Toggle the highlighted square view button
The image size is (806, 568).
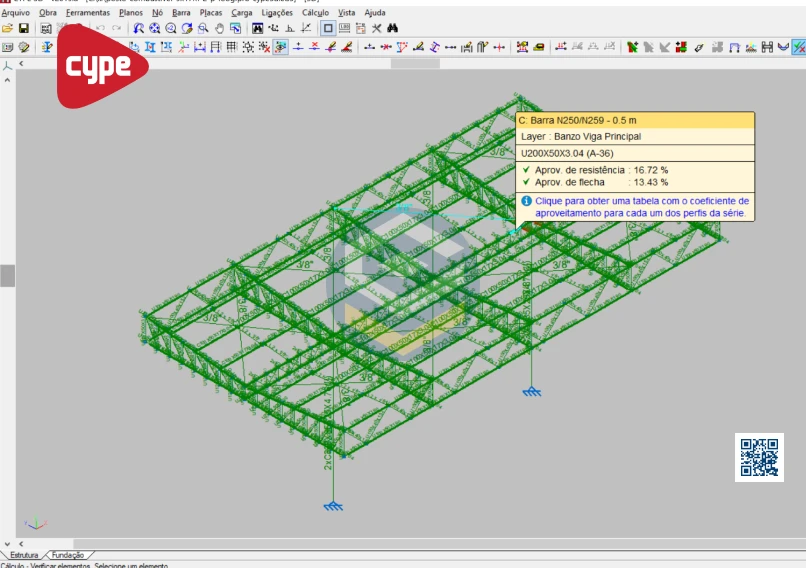click(327, 28)
